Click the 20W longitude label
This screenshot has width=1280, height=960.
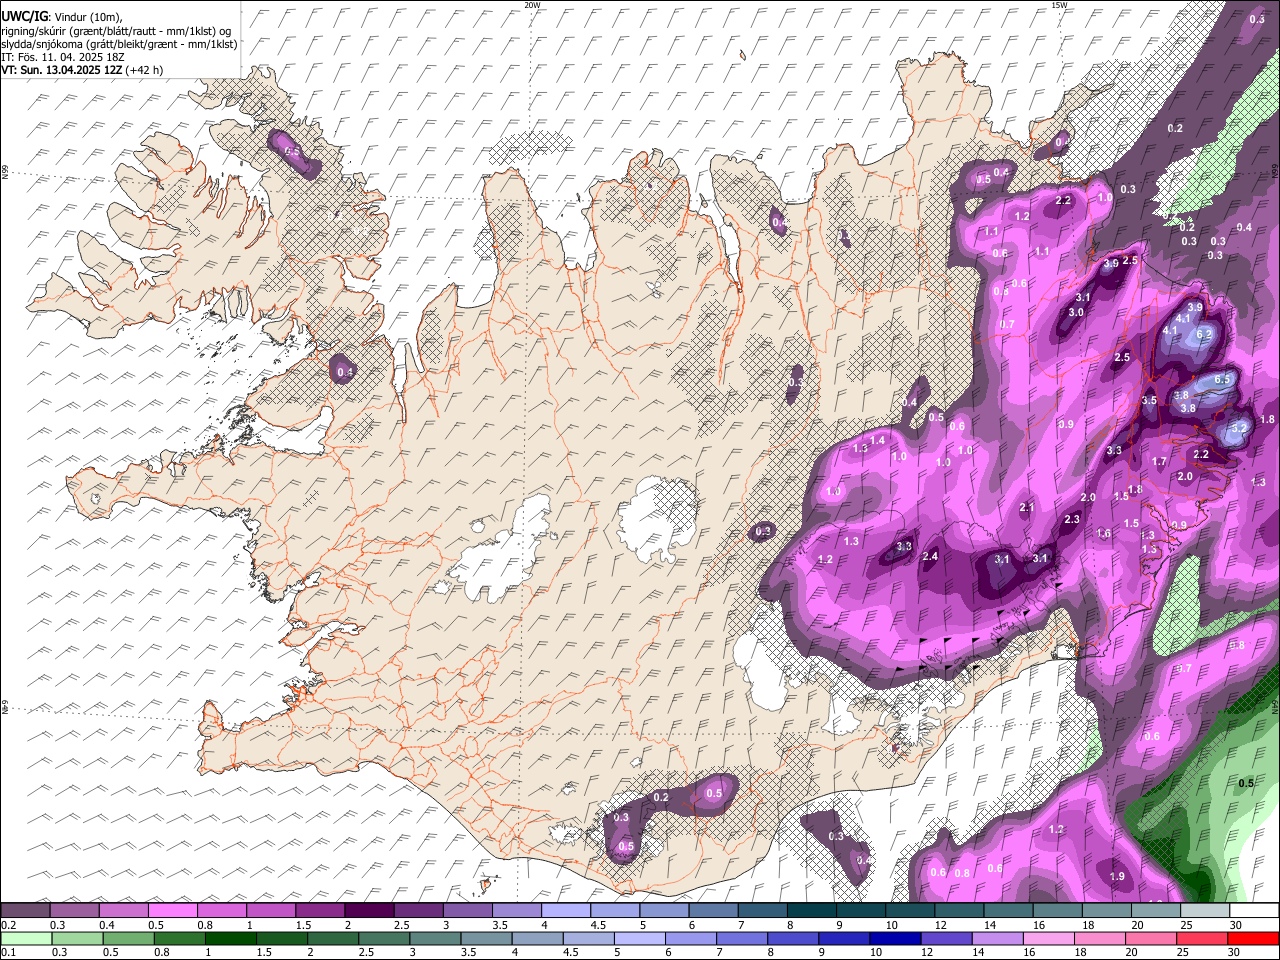532,5
